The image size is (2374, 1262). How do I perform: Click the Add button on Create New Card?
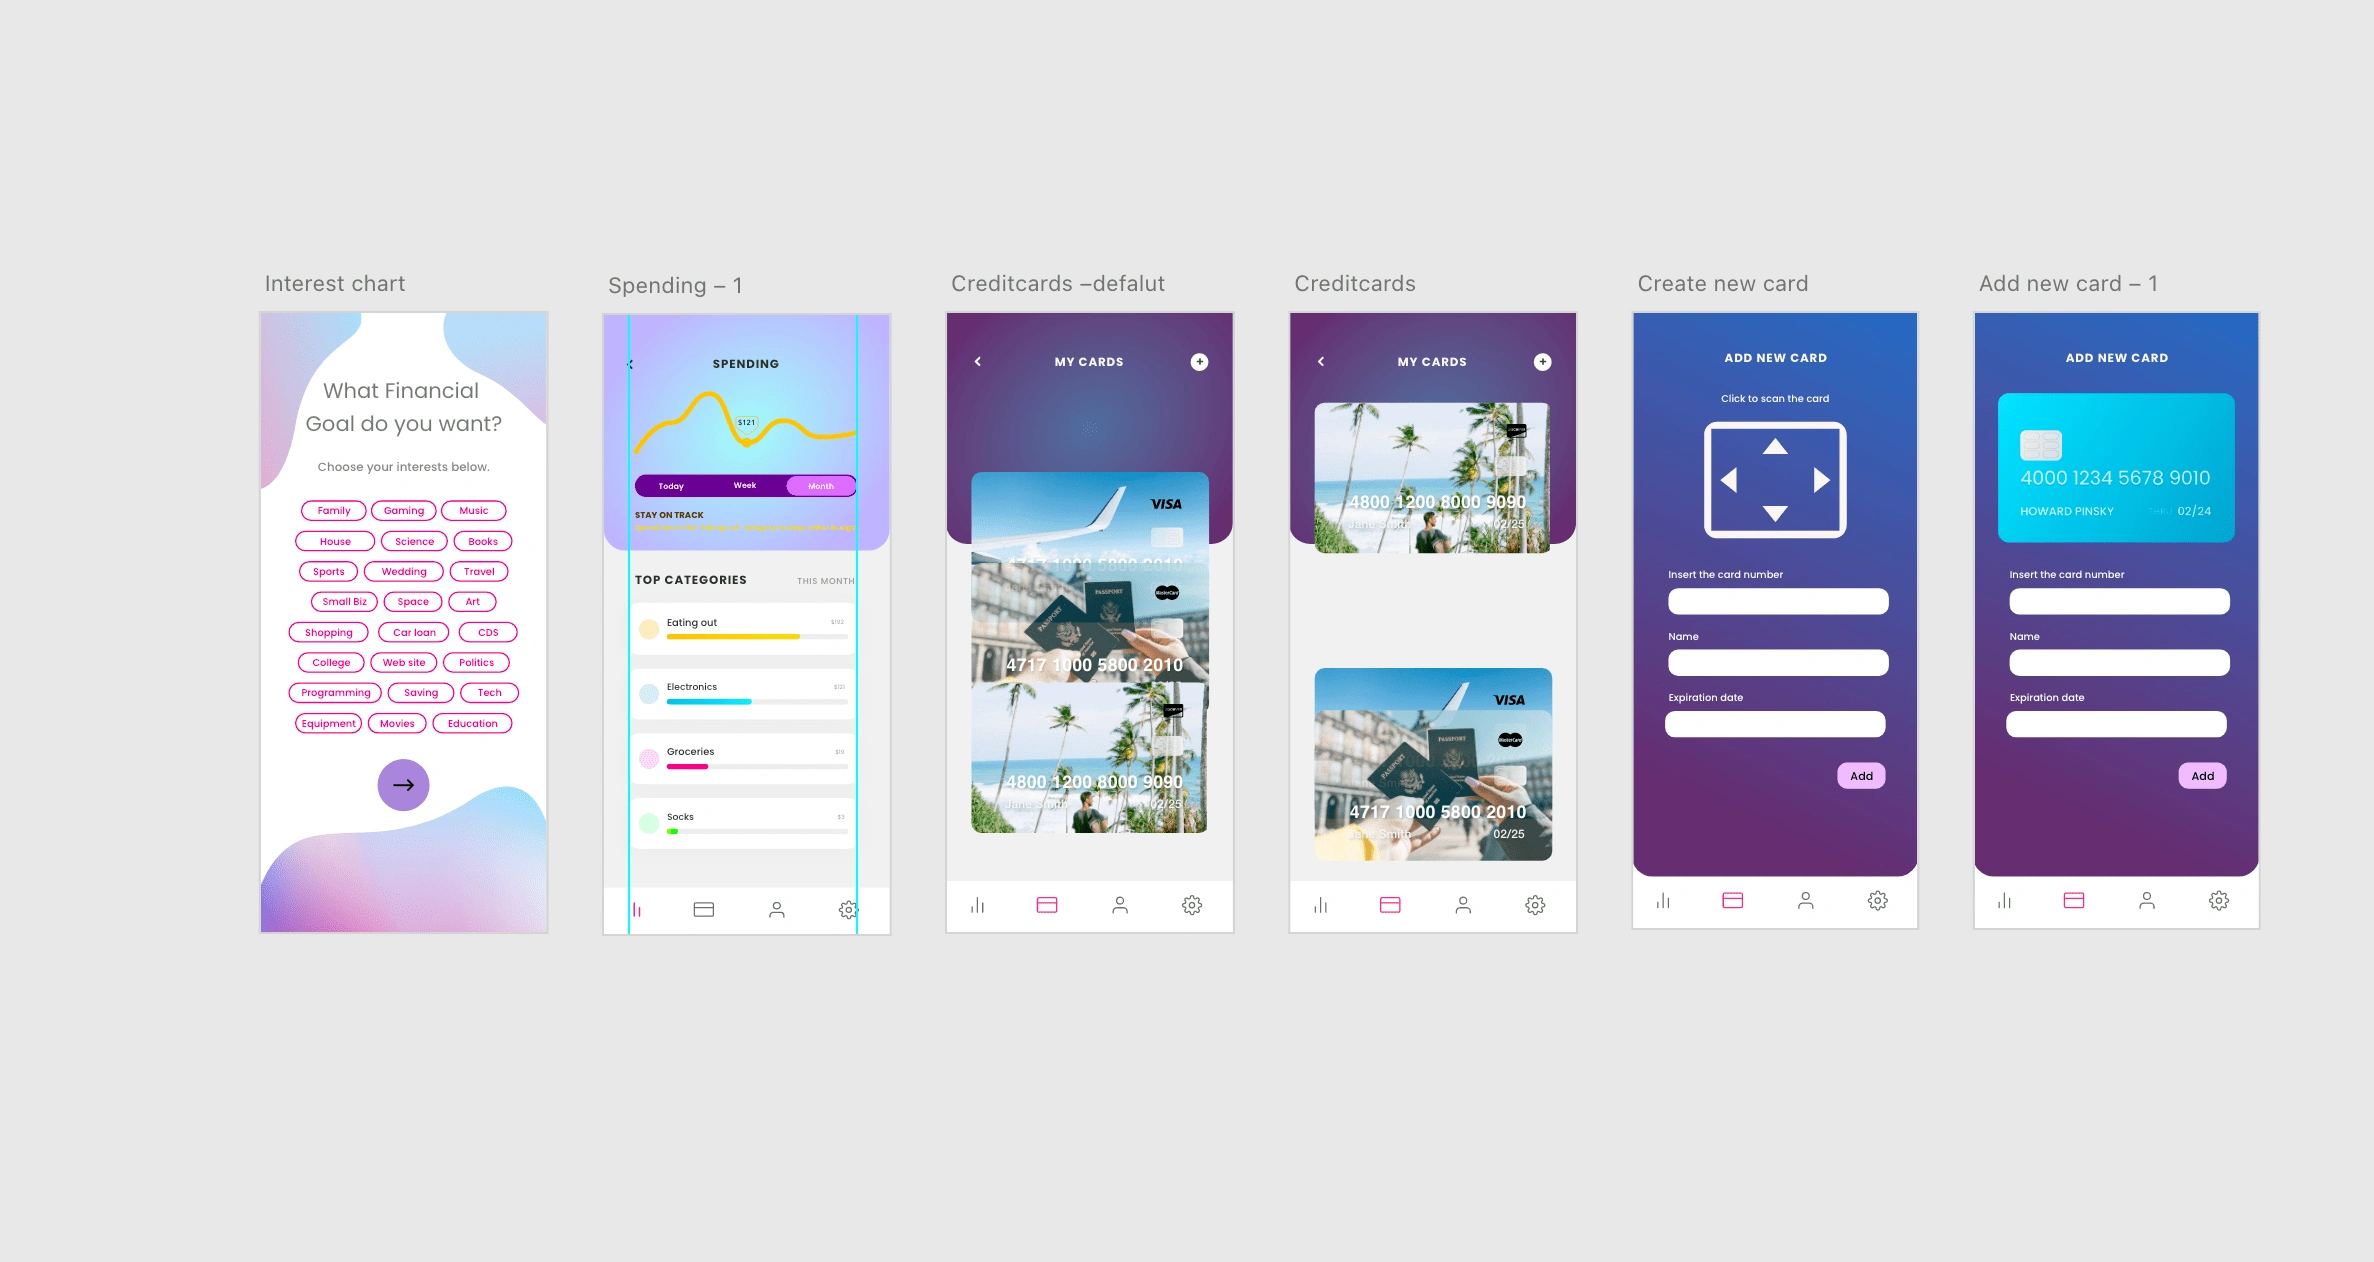[1862, 774]
